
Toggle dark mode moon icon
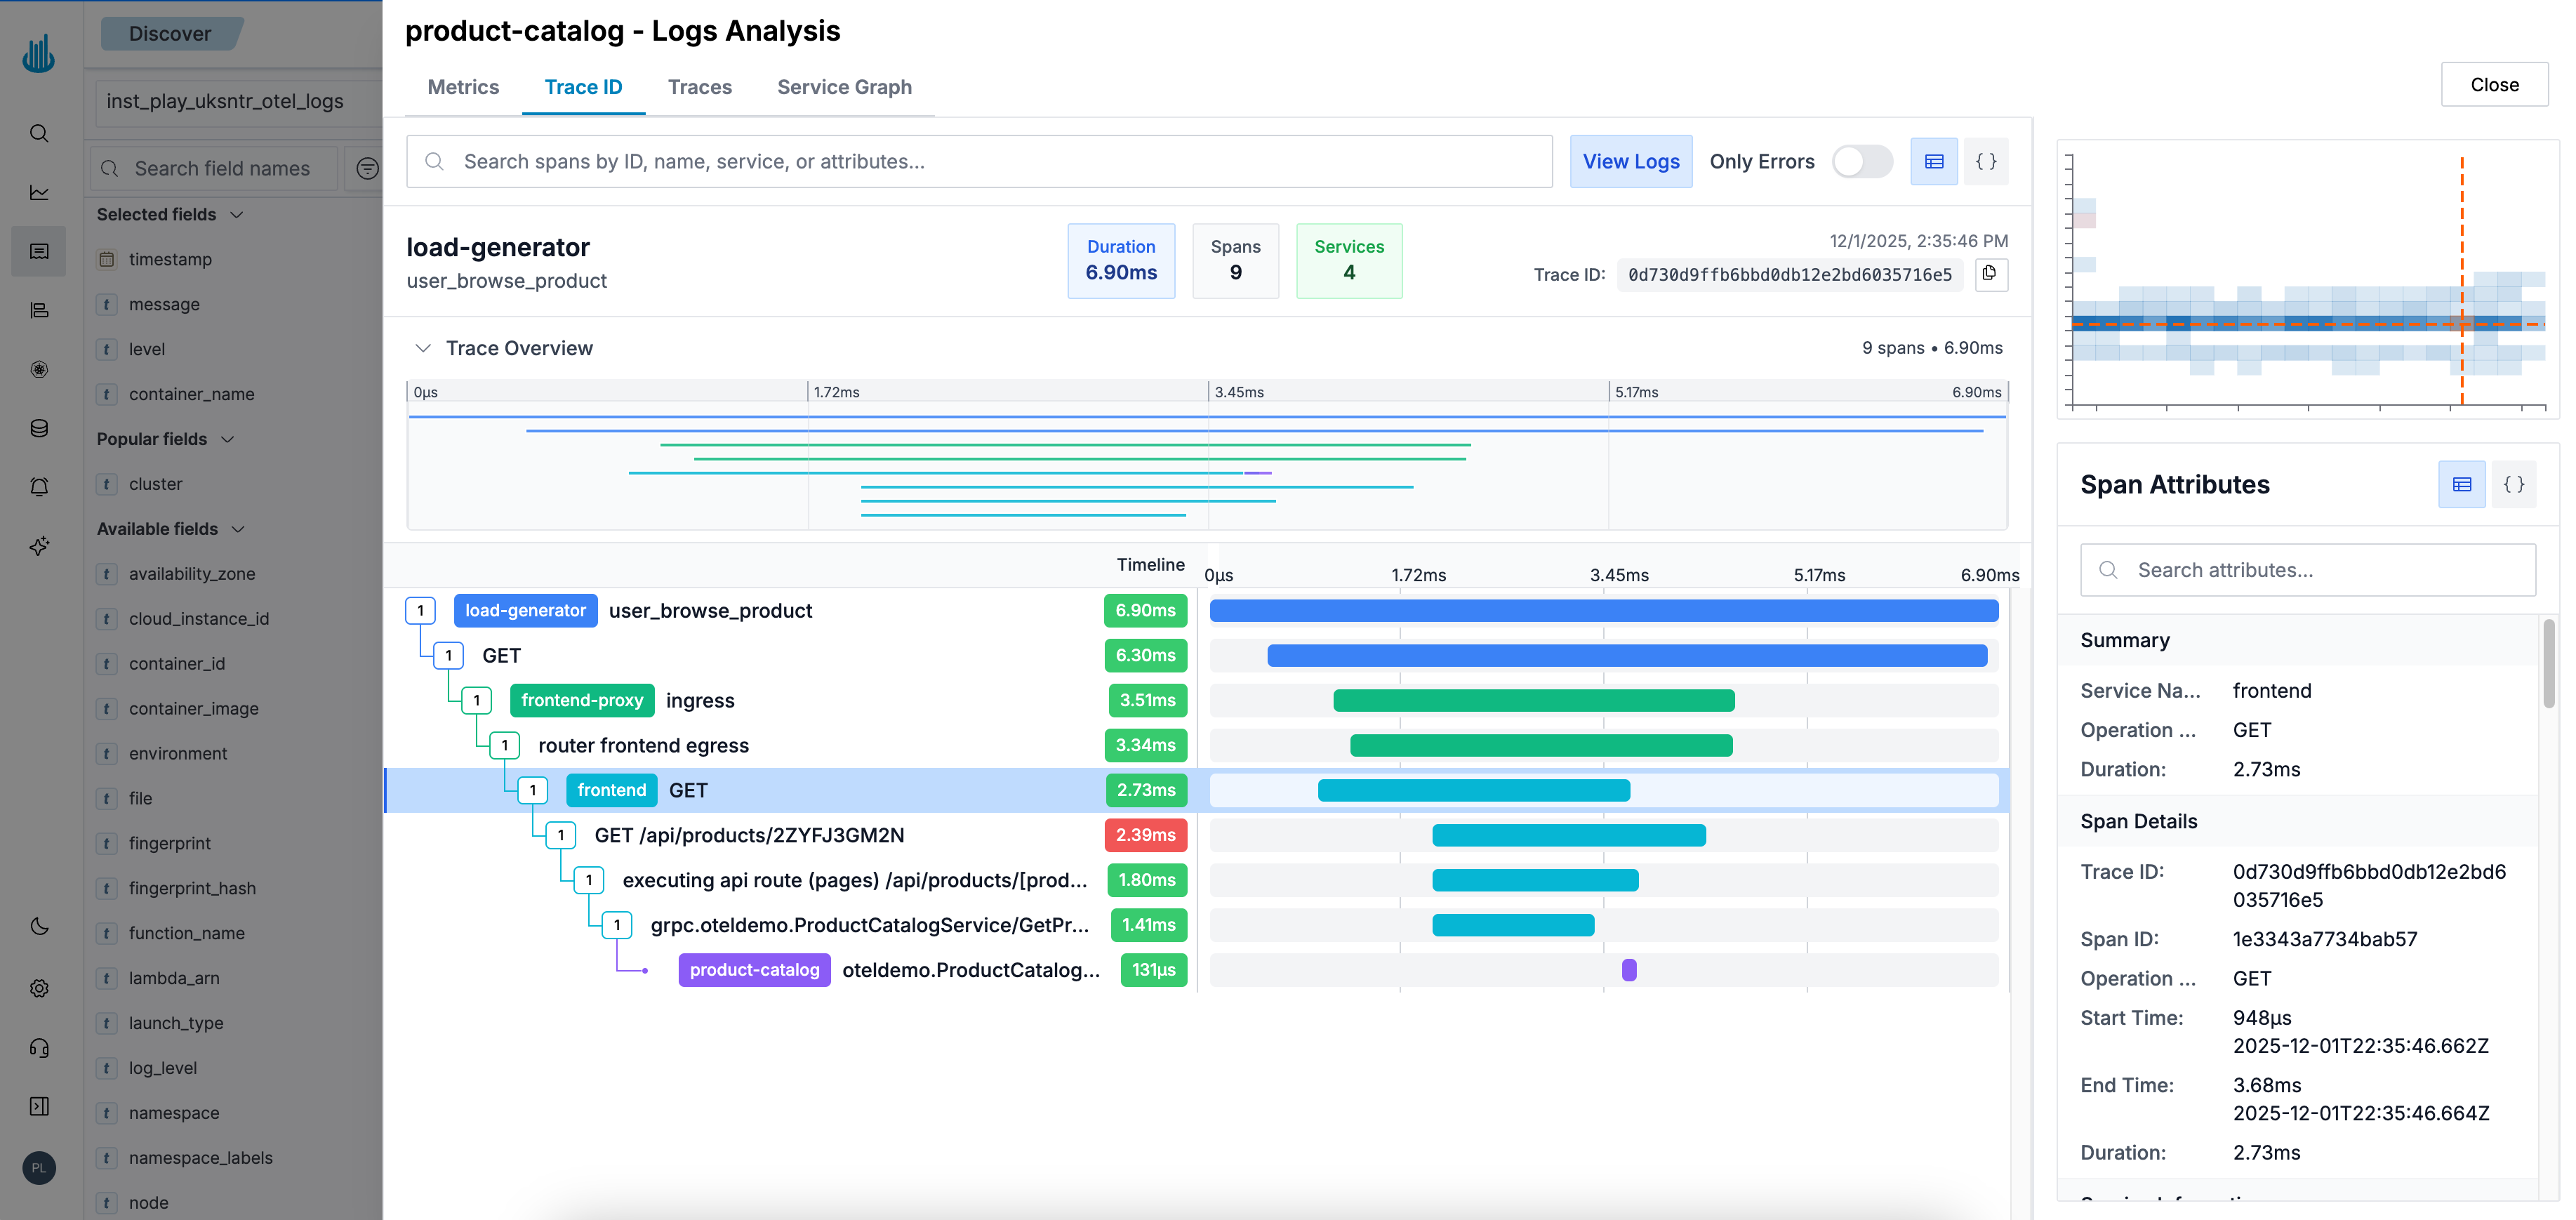coord(39,926)
